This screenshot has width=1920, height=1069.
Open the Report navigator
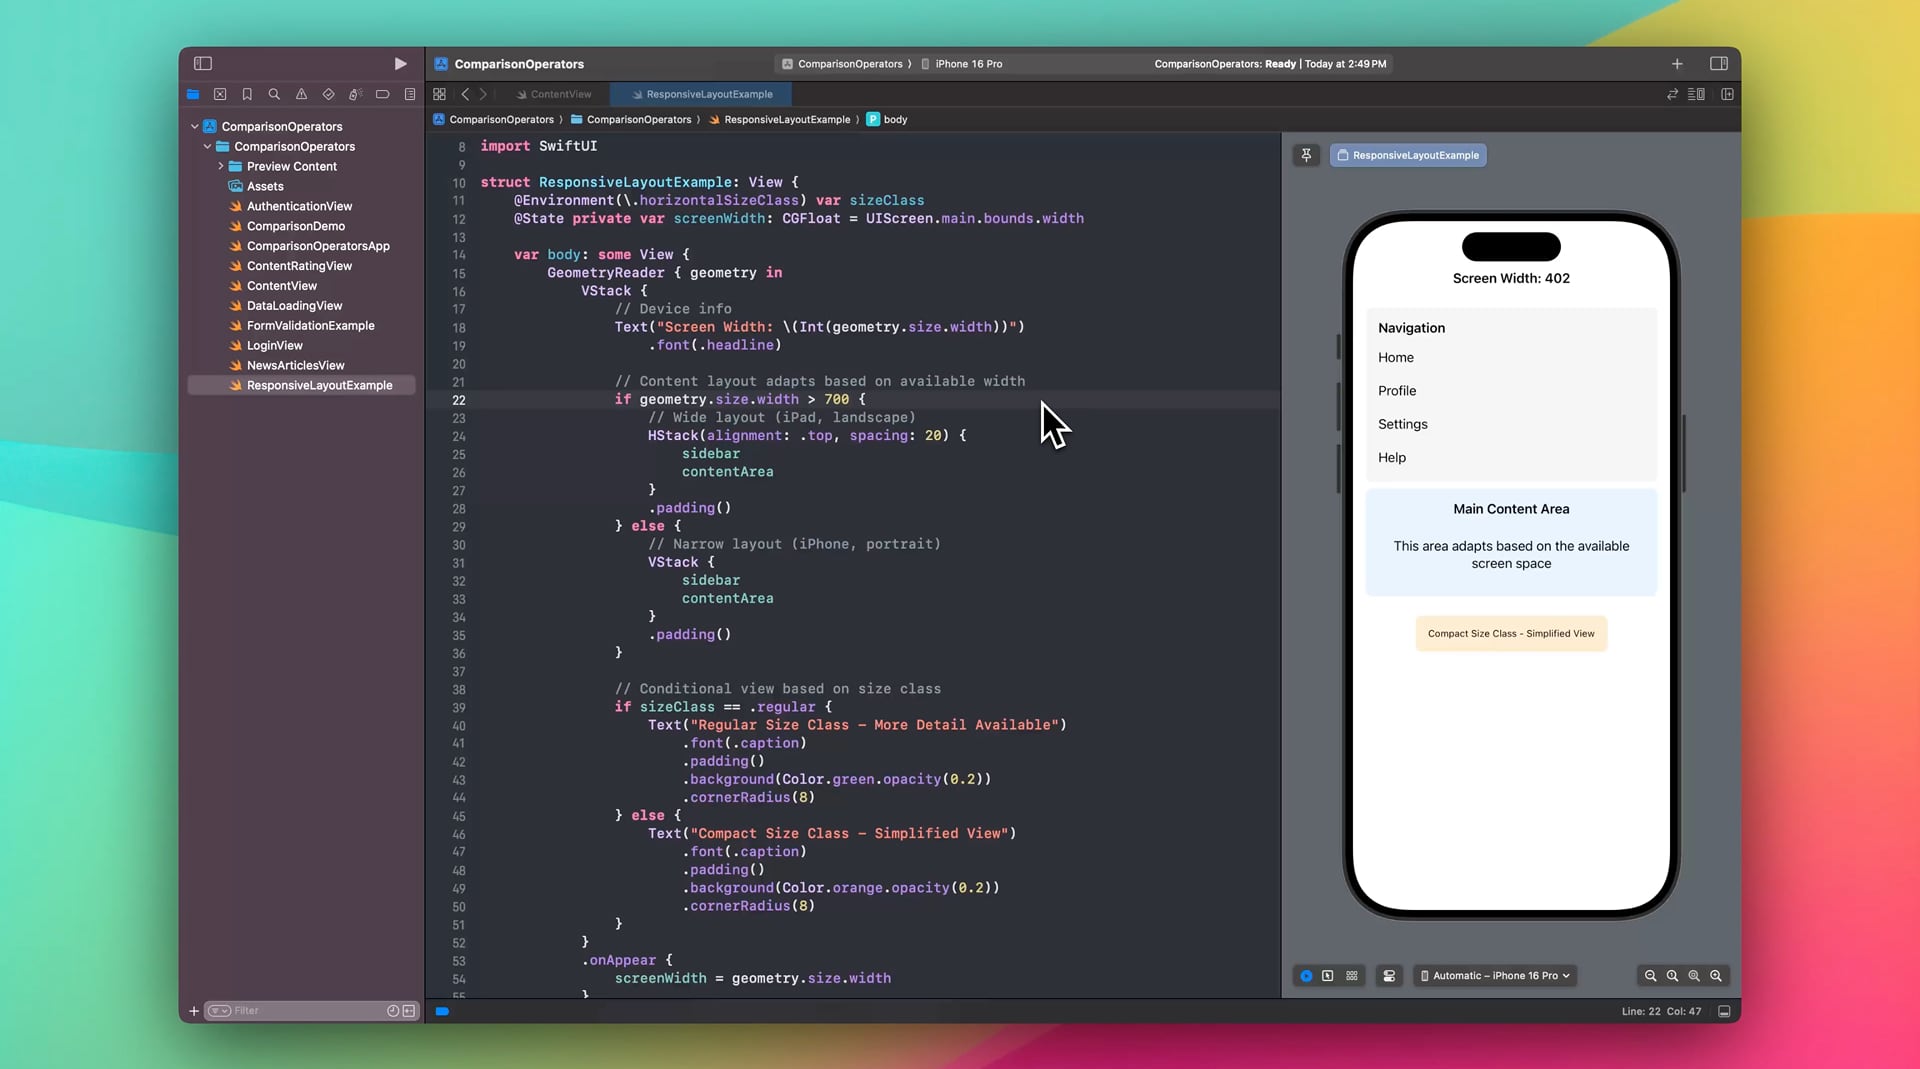pos(410,94)
